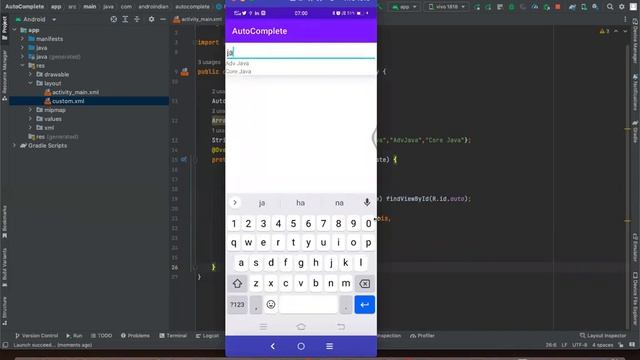The image size is (640, 360).
Task: Open the SDK Manager toolbar icon
Action: click(596, 7)
